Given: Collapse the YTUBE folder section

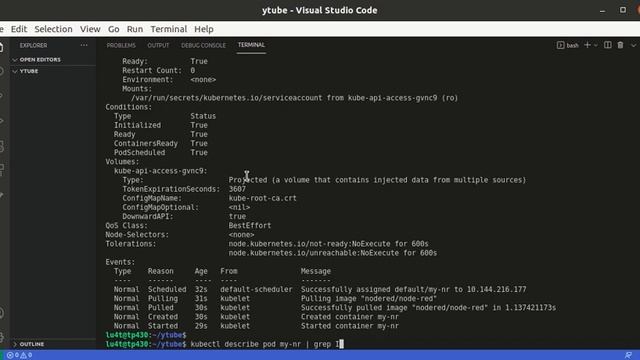Looking at the screenshot, I should [29, 71].
